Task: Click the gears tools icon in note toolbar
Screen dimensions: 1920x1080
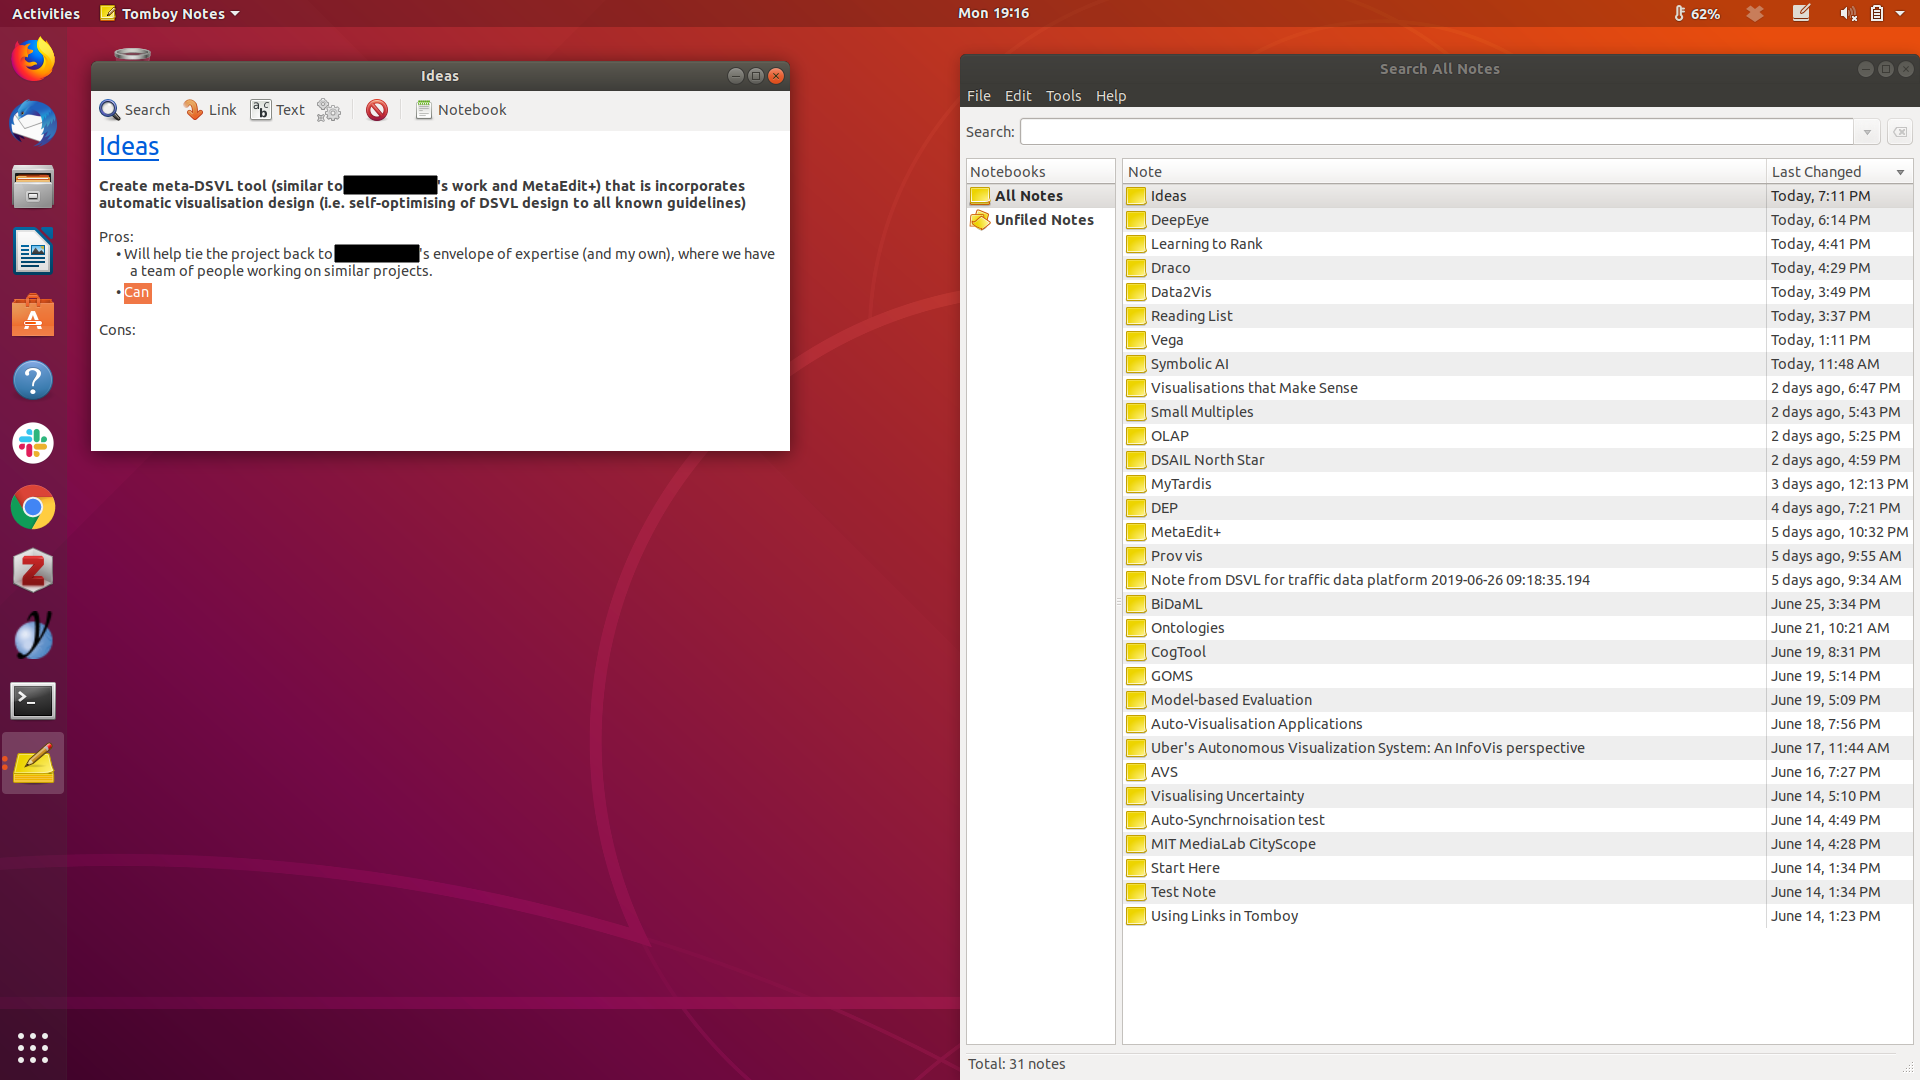Action: [328, 110]
